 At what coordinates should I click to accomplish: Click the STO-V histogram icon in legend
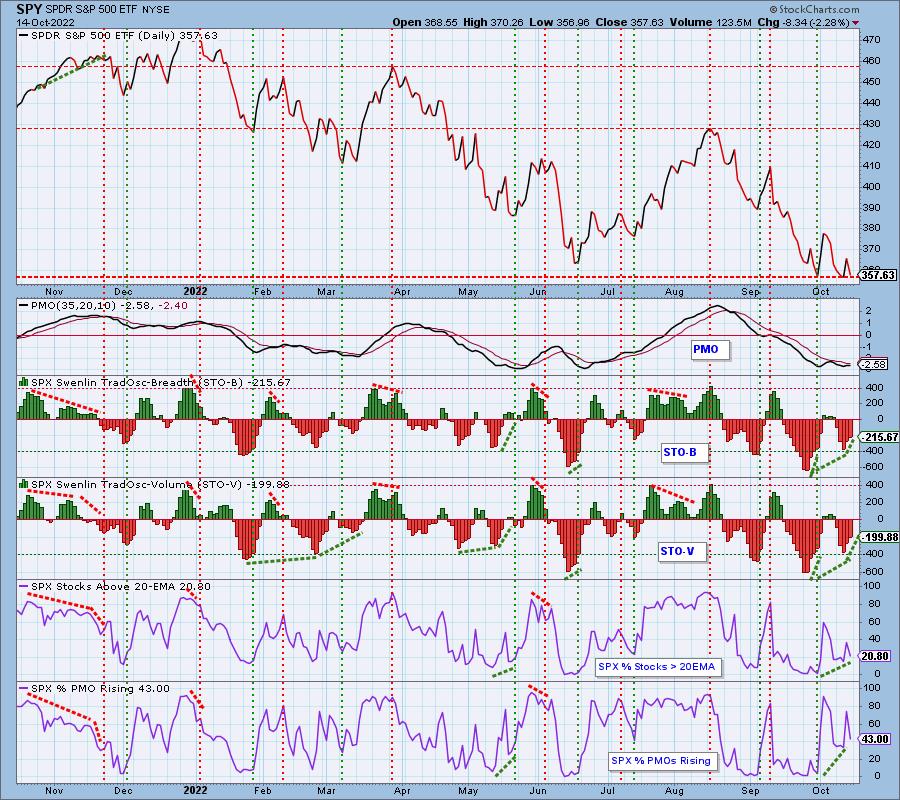point(24,484)
